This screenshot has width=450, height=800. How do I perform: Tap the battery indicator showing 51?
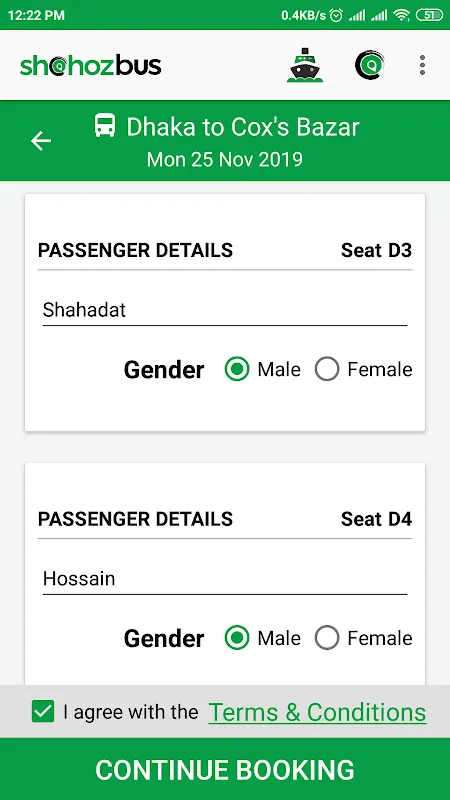430,15
